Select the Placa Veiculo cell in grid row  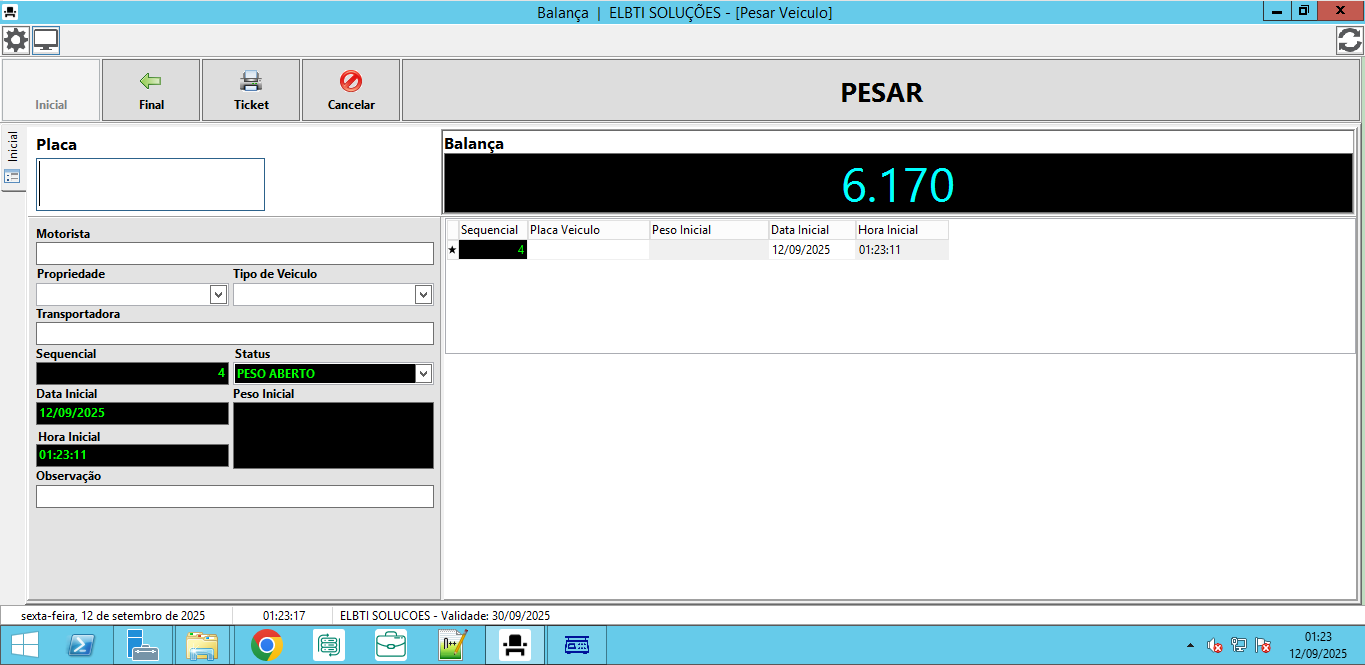click(588, 250)
